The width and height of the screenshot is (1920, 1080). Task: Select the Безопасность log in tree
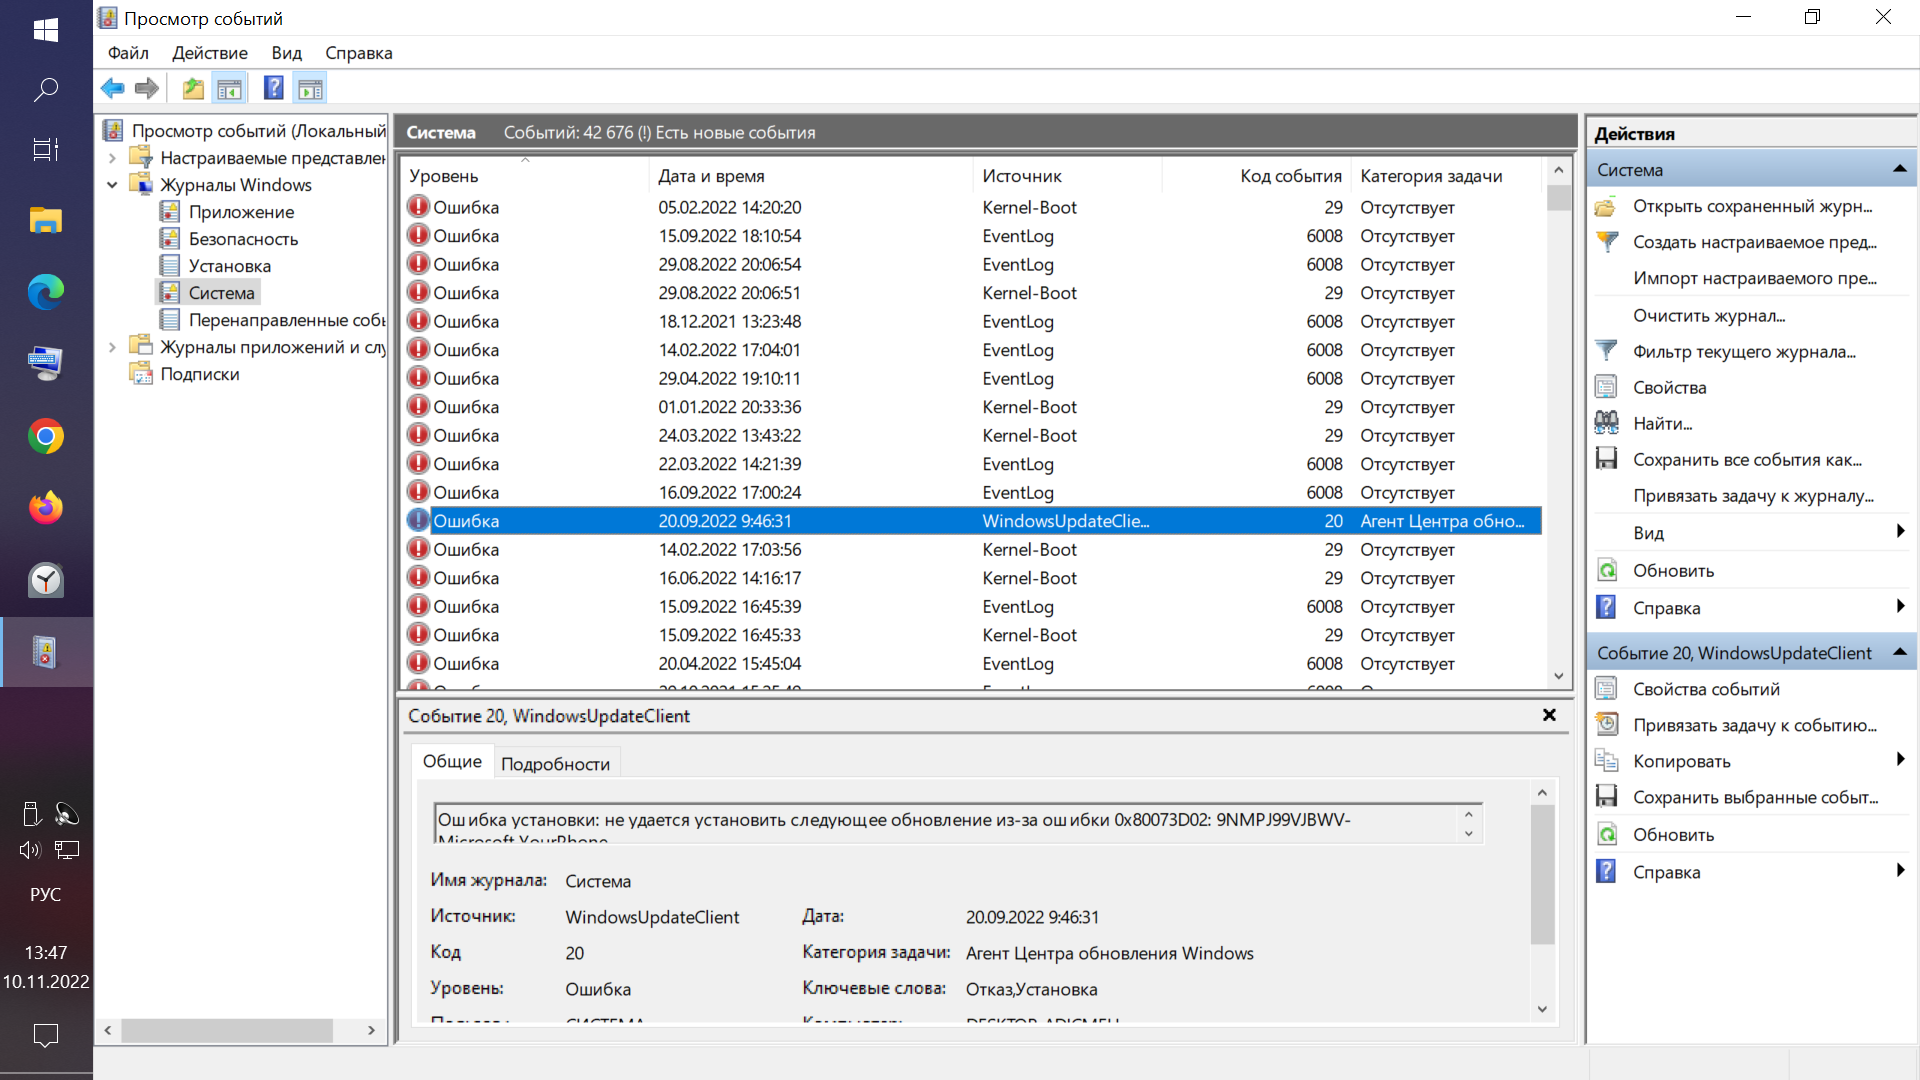click(x=243, y=239)
